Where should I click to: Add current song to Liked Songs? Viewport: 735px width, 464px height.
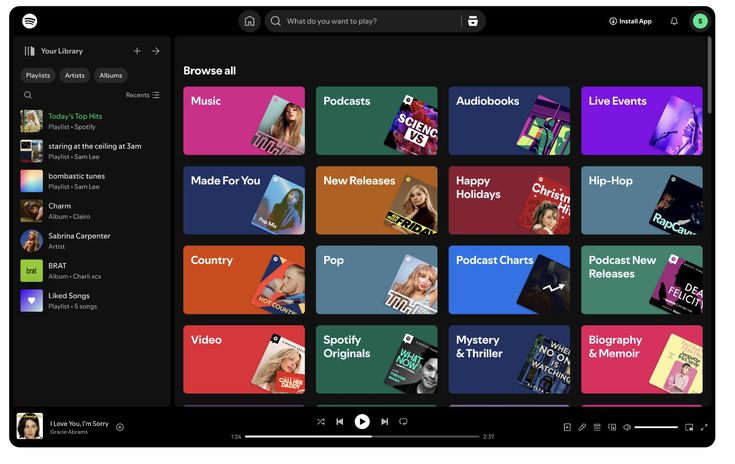[120, 427]
